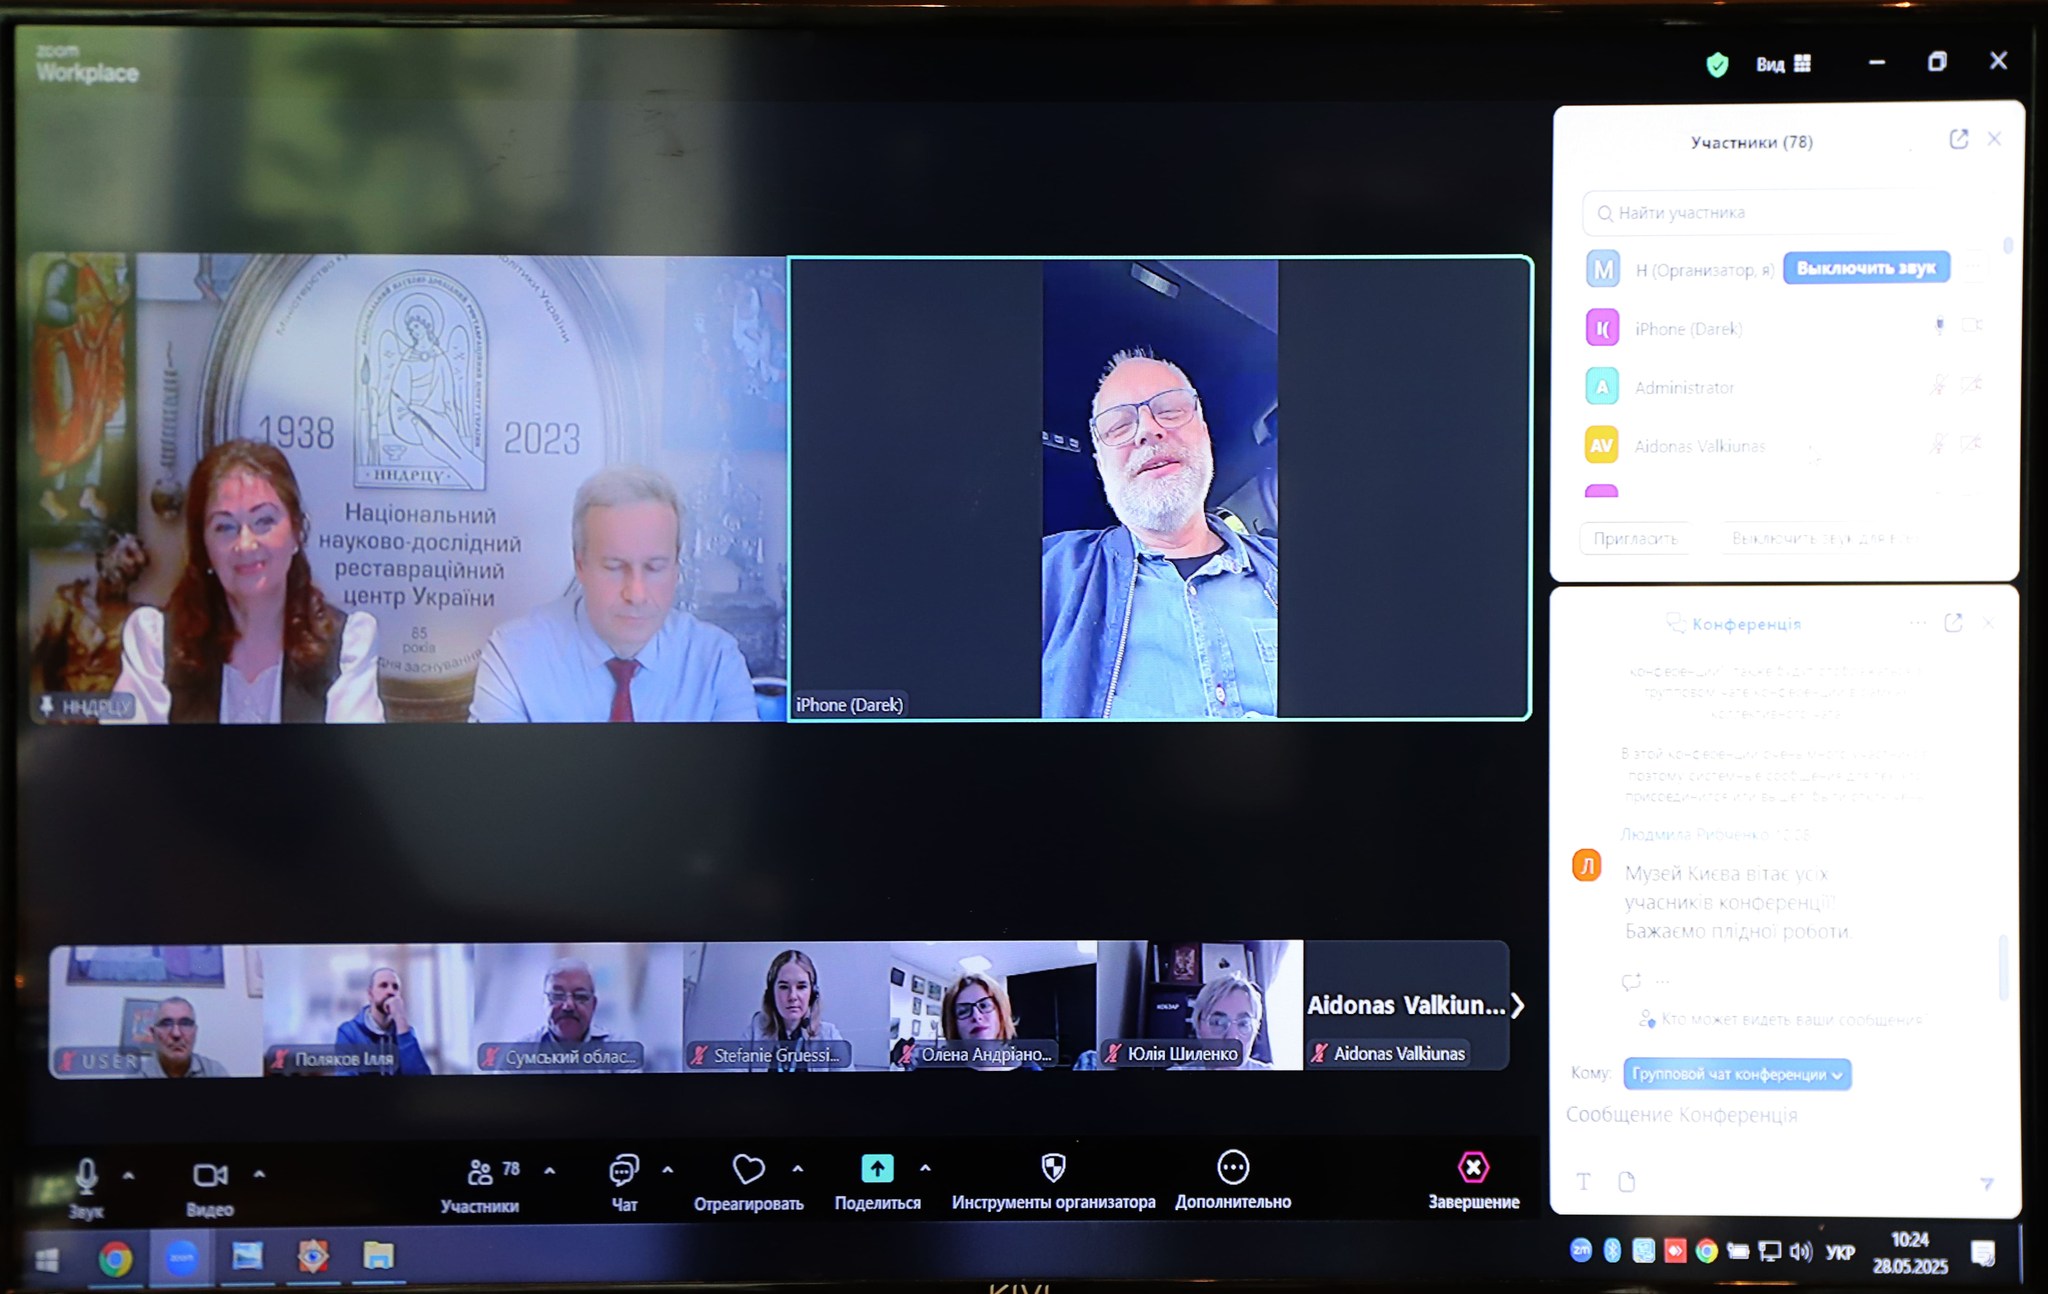The width and height of the screenshot is (2048, 1294).
Task: Click the Видео camera icon
Action: [210, 1175]
